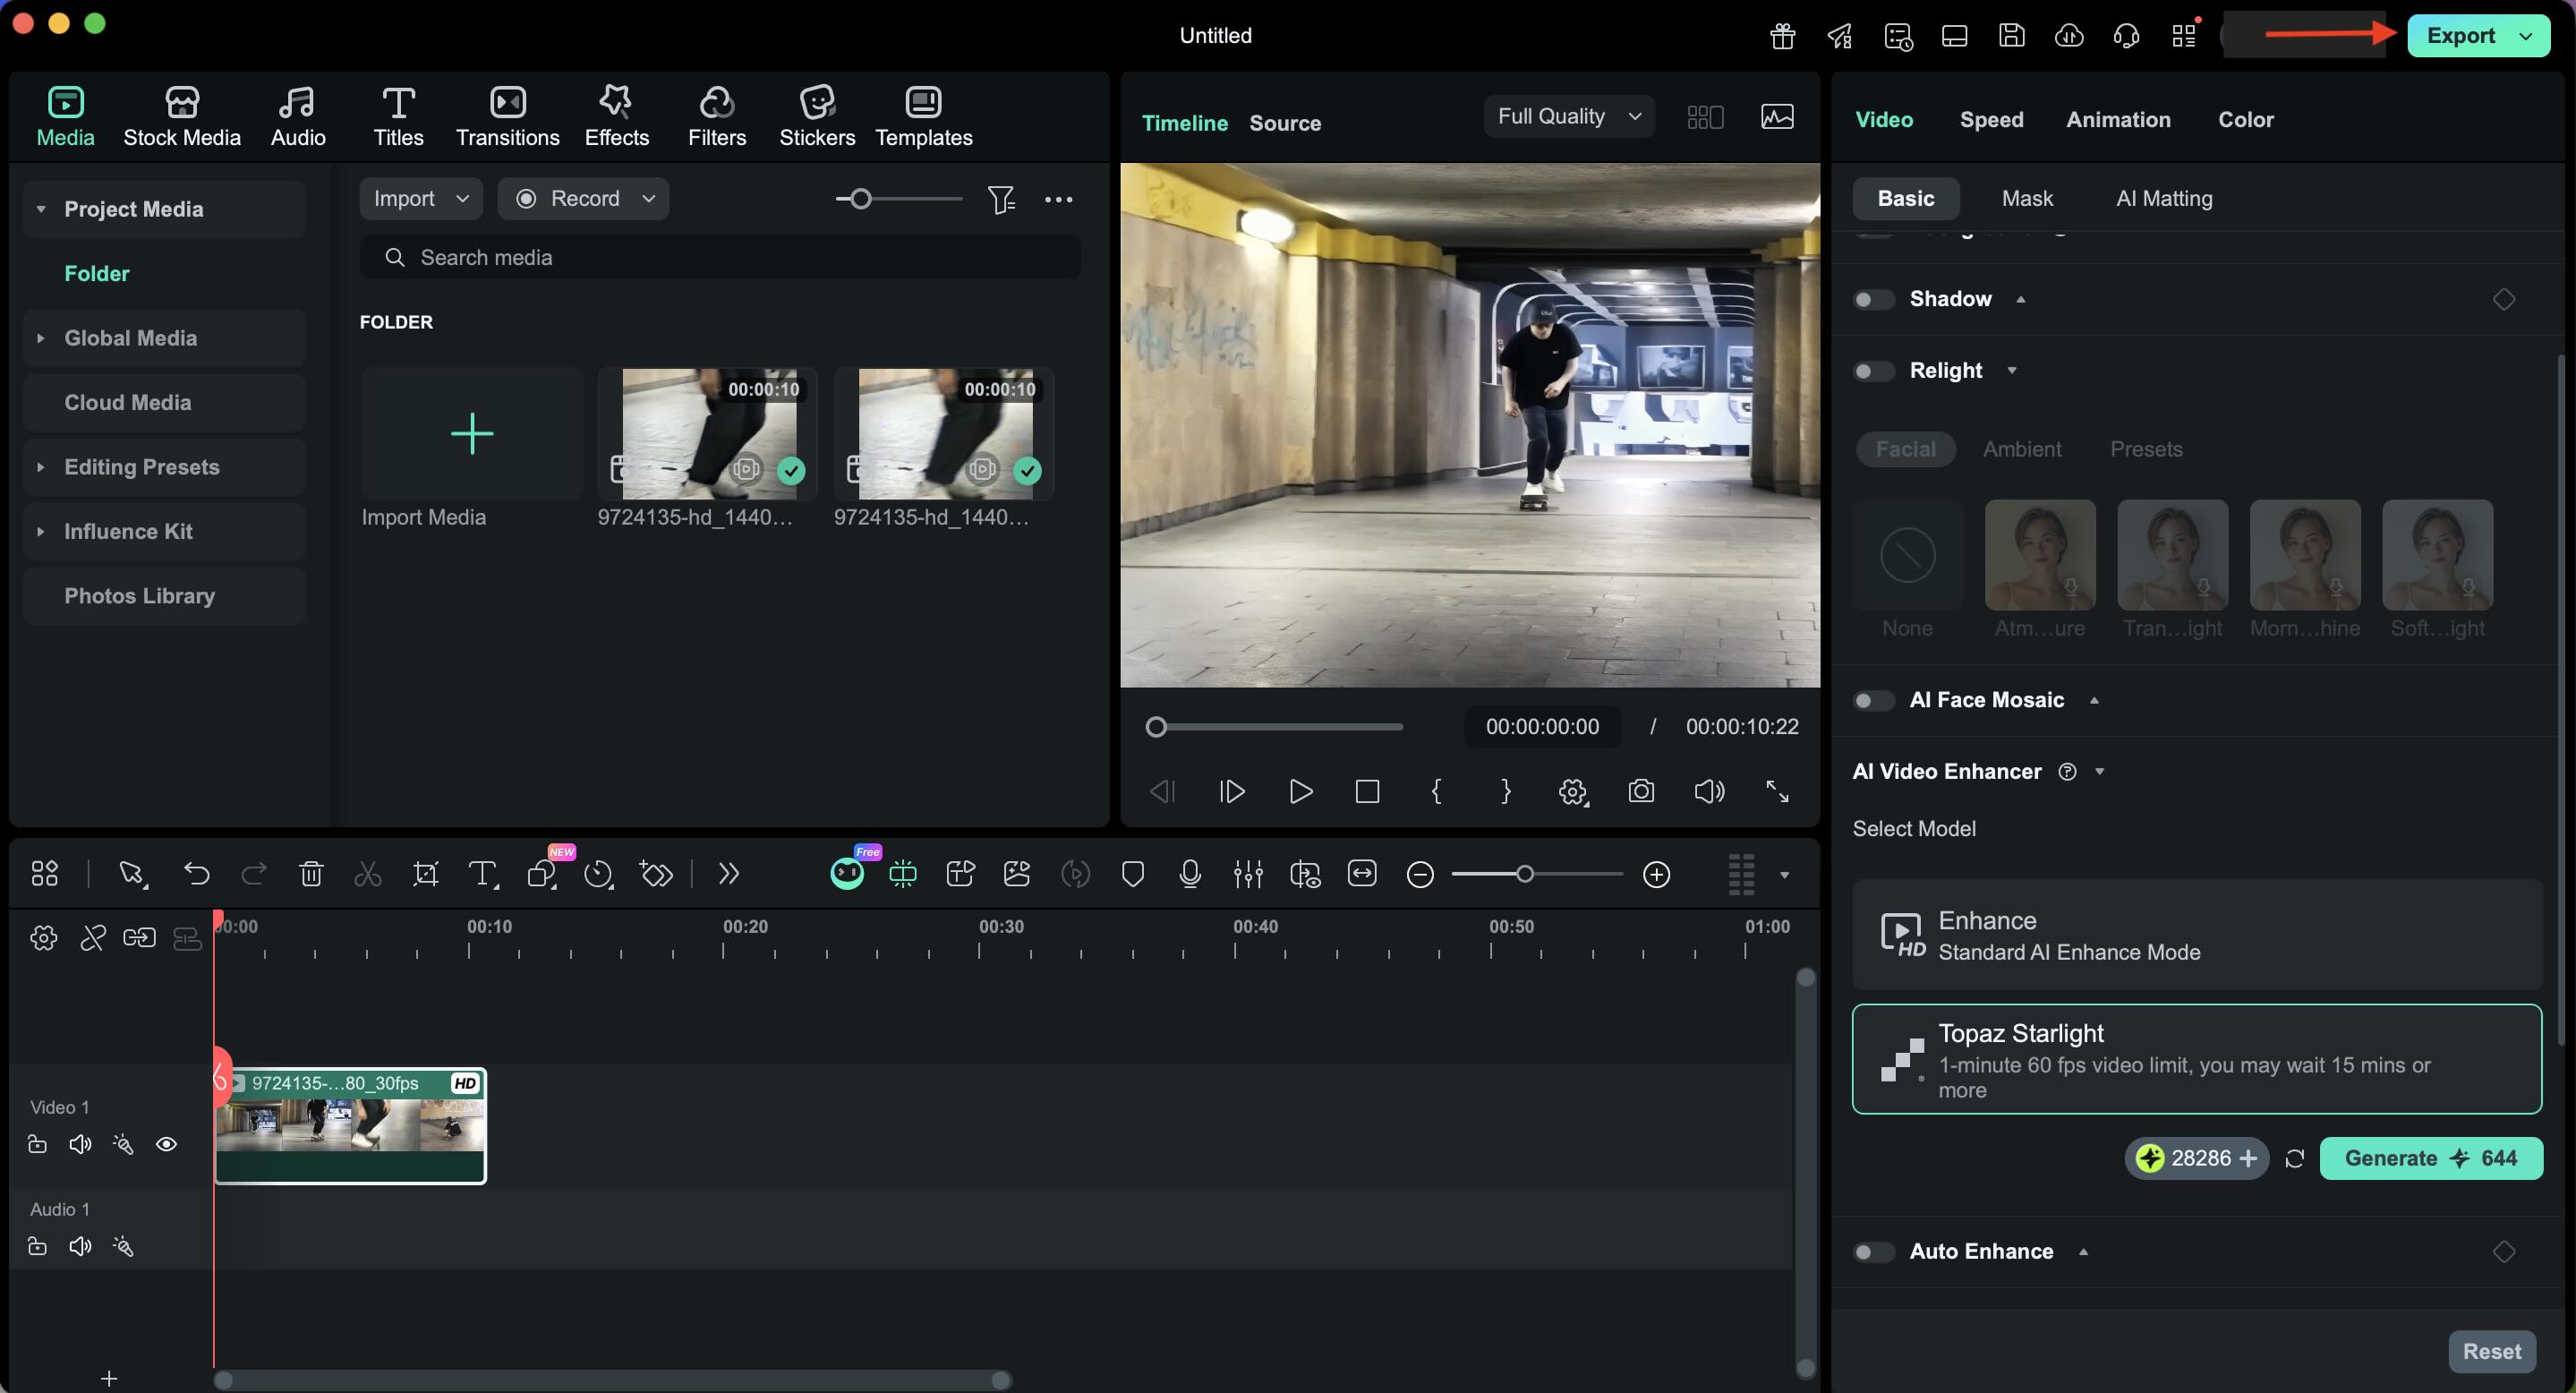Image resolution: width=2576 pixels, height=1393 pixels.
Task: Open the Full Quality dropdown
Action: 1567,117
